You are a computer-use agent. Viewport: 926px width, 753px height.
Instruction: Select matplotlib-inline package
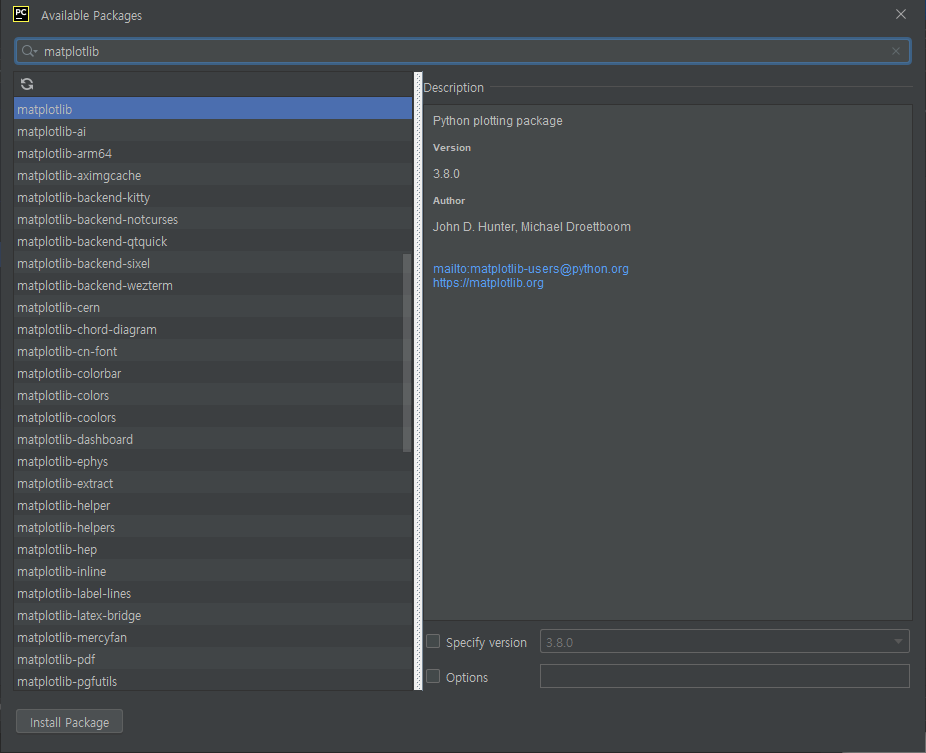[x=213, y=572]
